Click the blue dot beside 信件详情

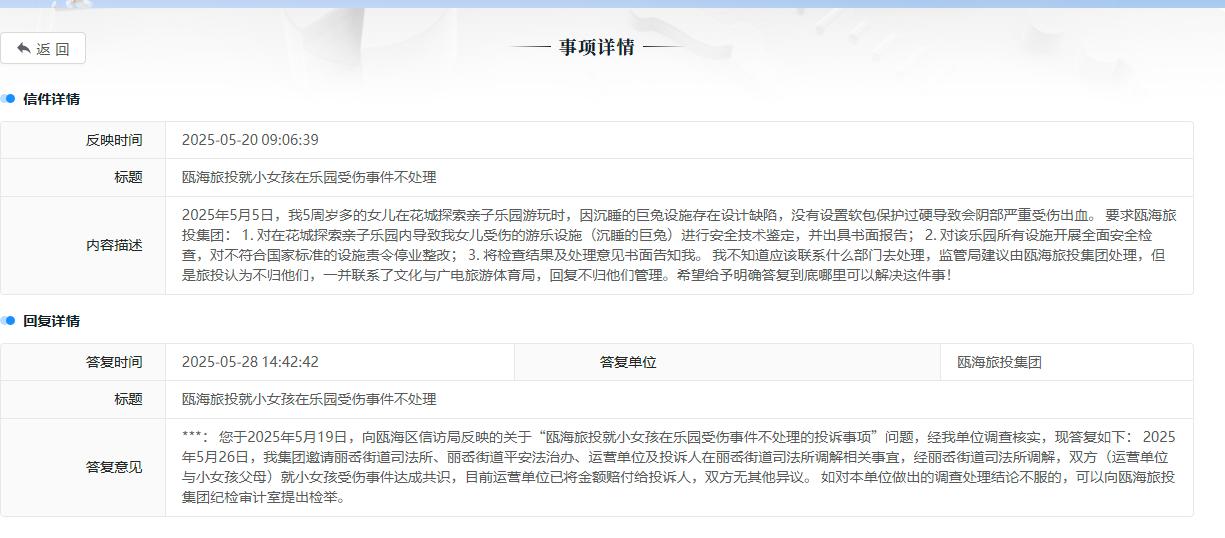[9, 99]
